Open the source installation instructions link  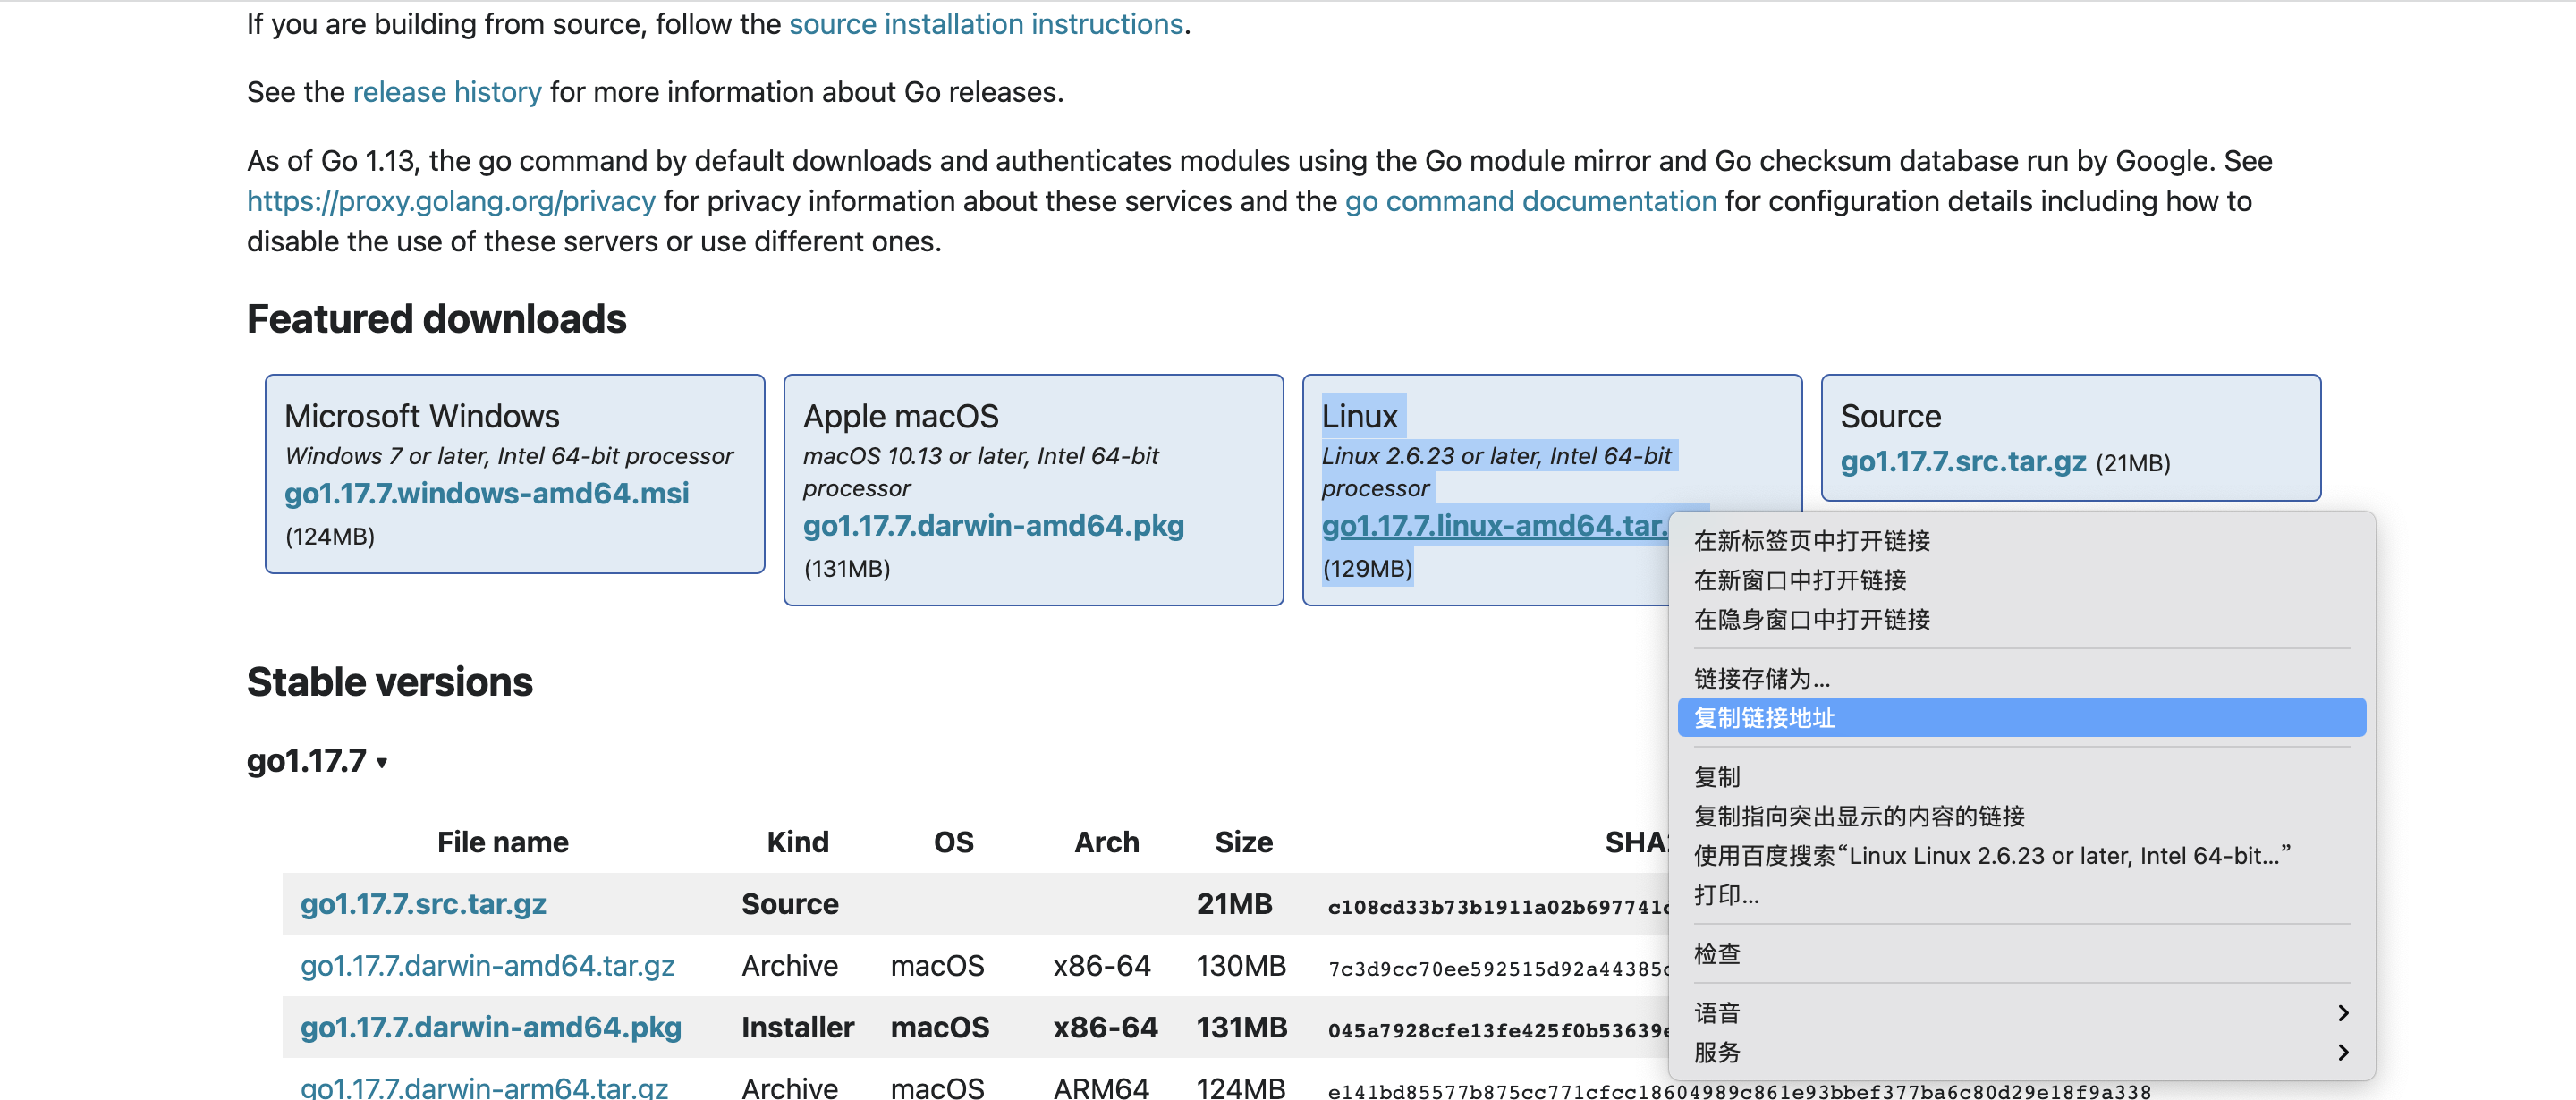[985, 24]
